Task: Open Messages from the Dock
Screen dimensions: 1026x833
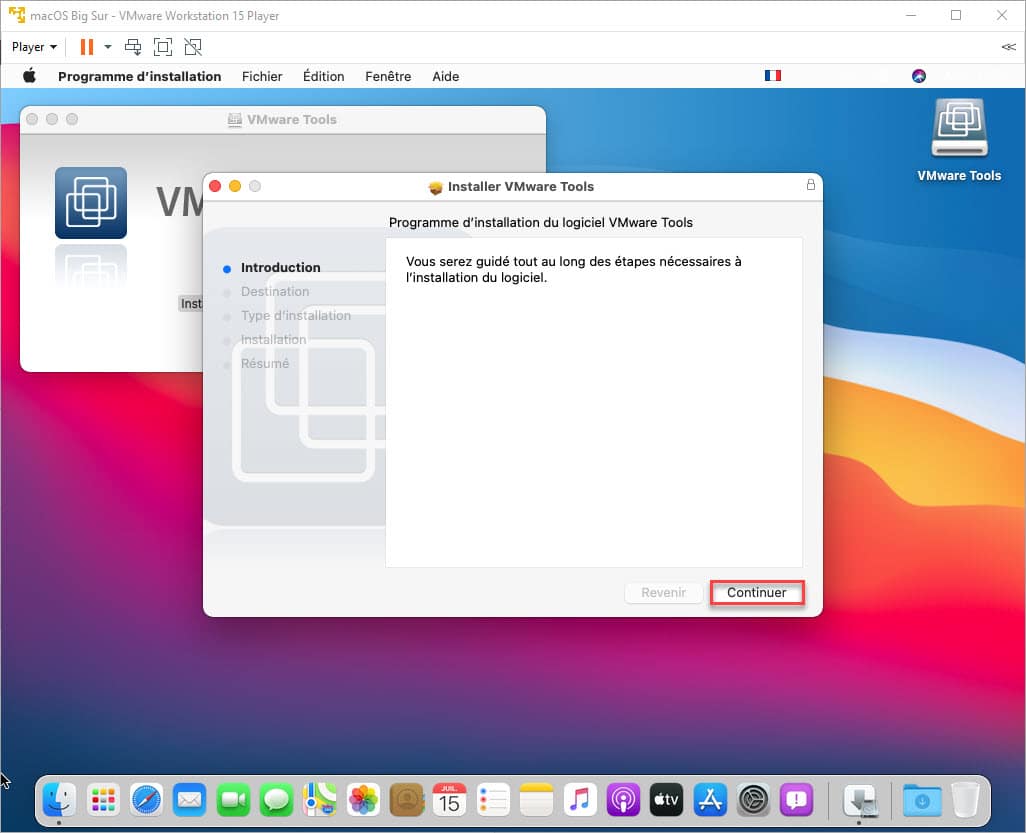Action: (x=276, y=800)
